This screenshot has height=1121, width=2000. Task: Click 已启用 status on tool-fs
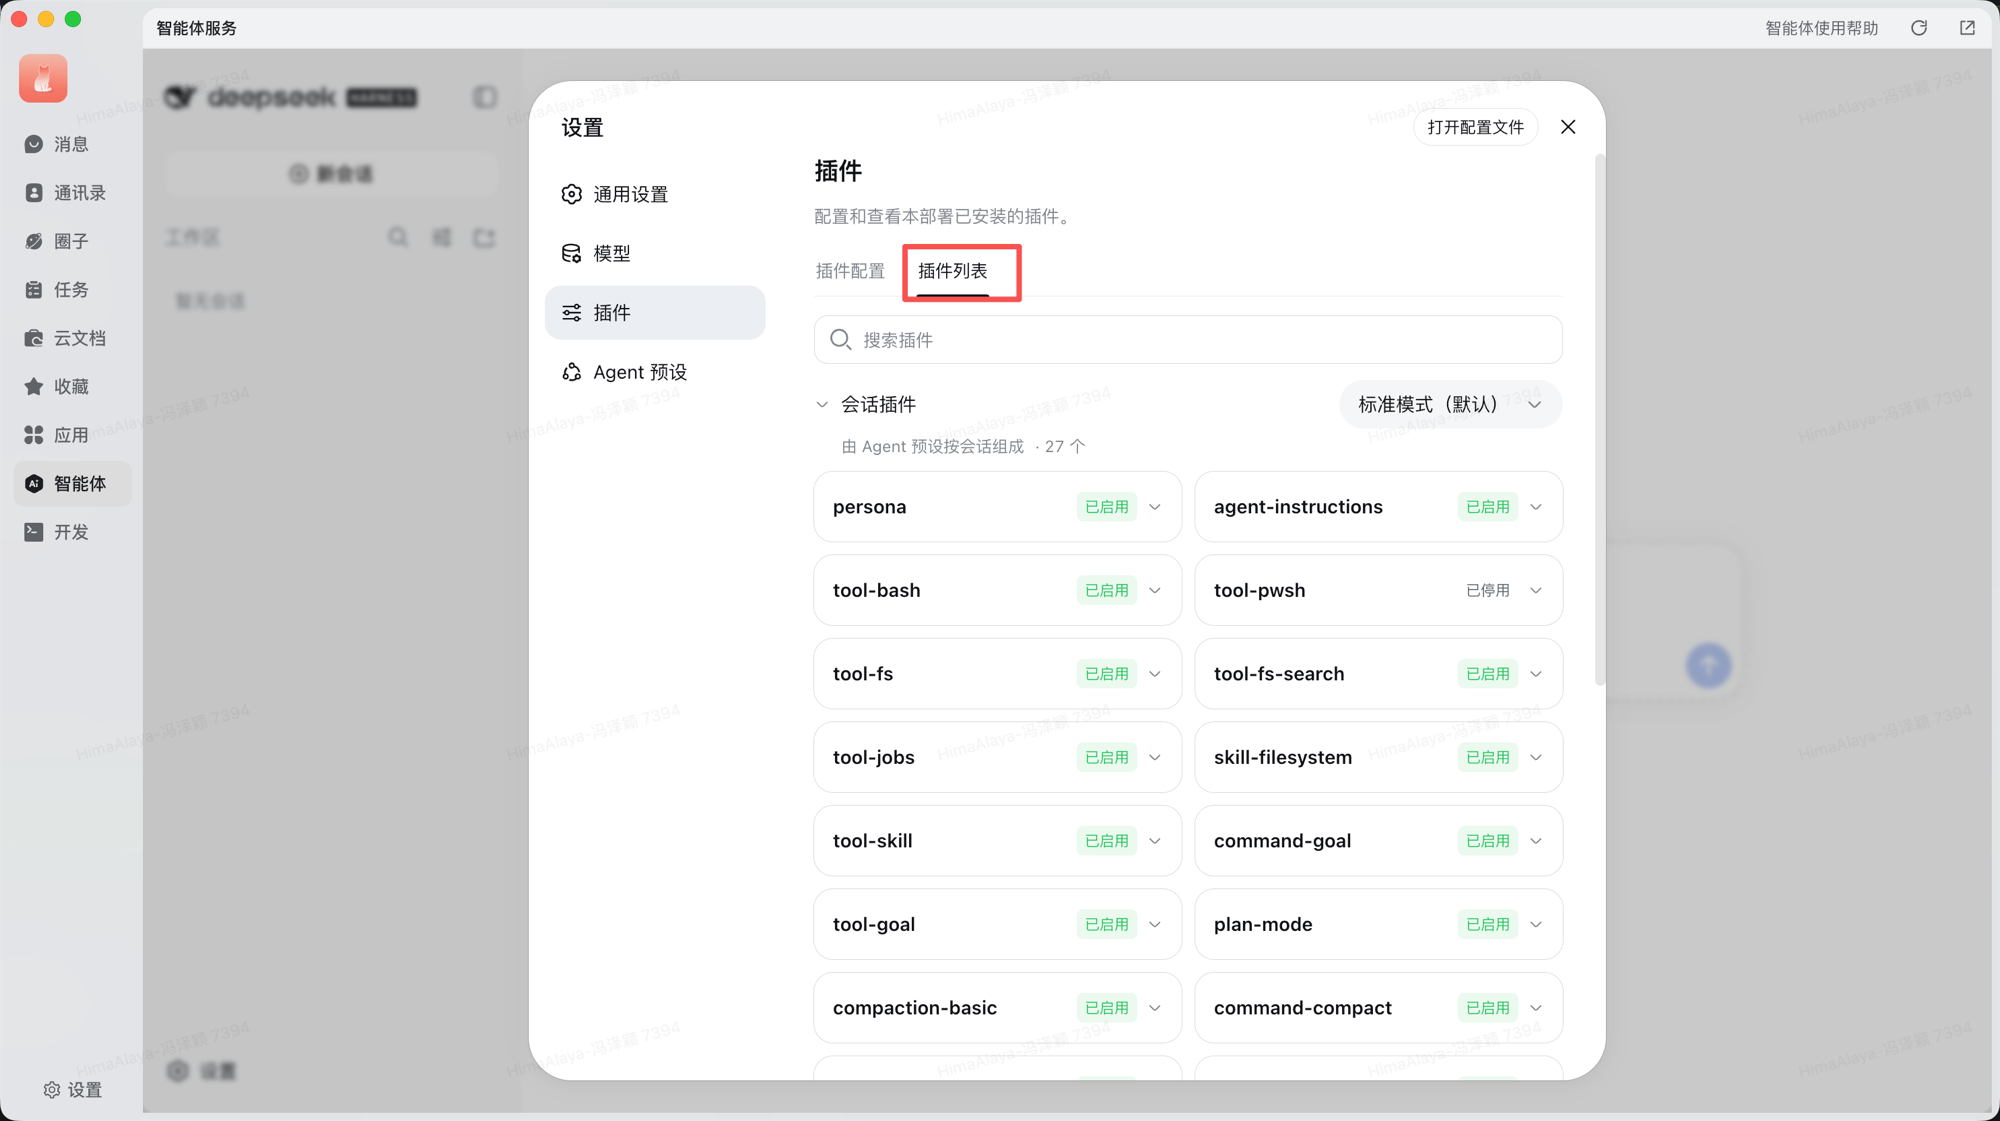coord(1107,674)
